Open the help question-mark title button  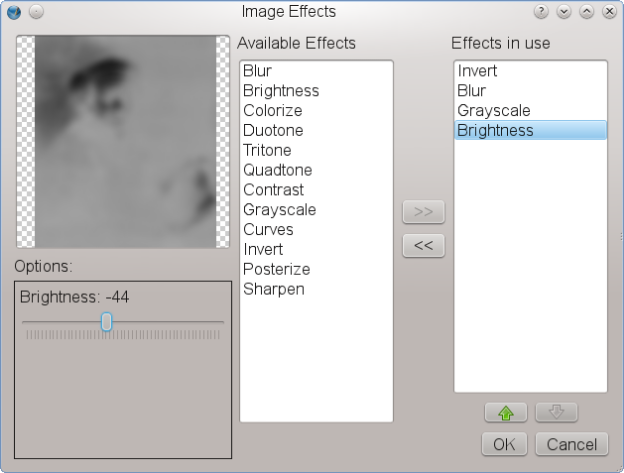click(541, 12)
